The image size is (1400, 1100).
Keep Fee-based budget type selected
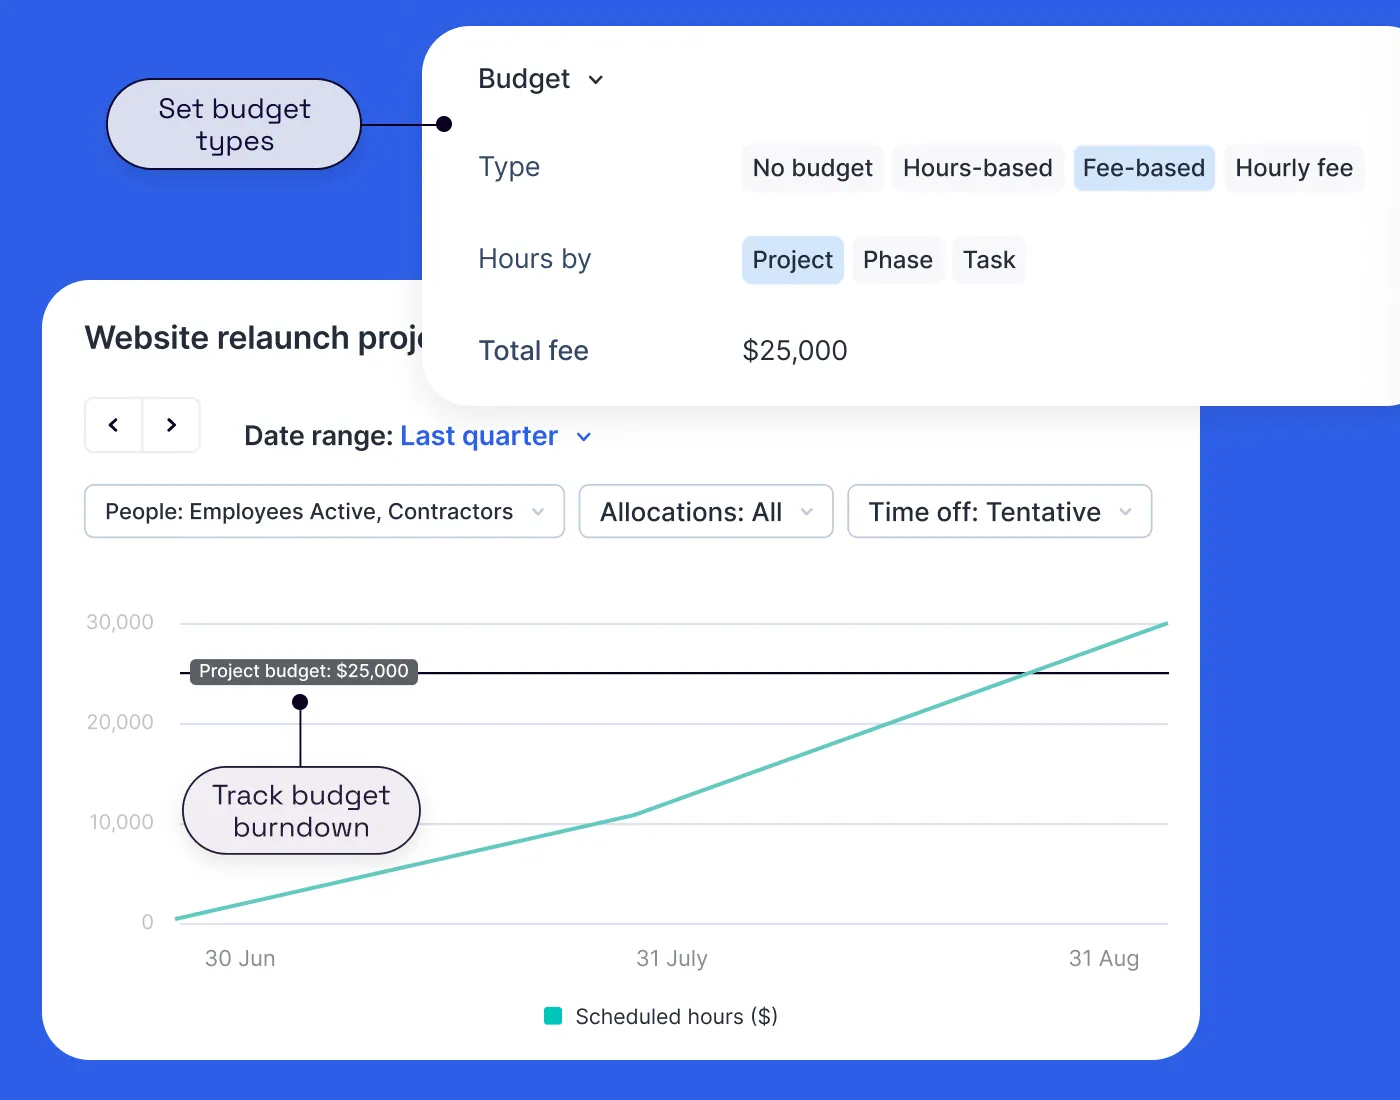pos(1144,168)
